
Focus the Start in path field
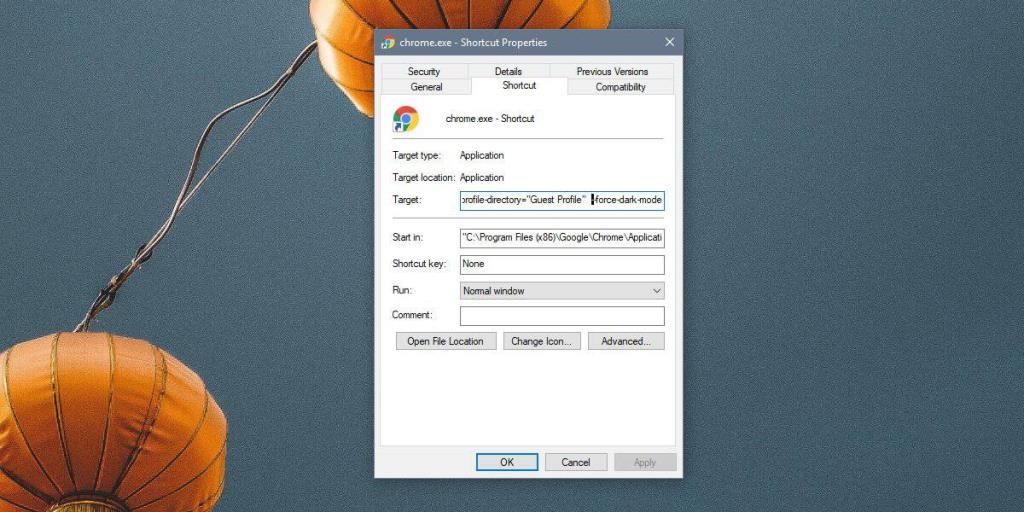(x=561, y=239)
